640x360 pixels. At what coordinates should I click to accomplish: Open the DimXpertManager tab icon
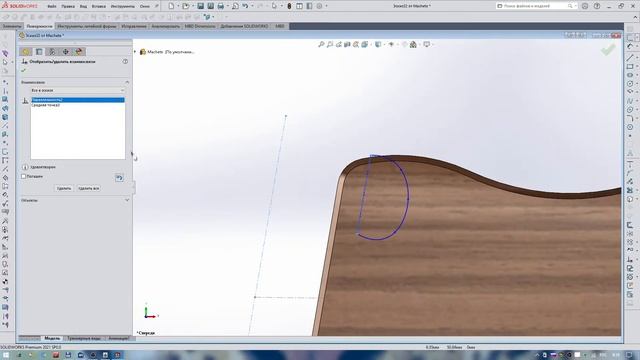point(65,52)
